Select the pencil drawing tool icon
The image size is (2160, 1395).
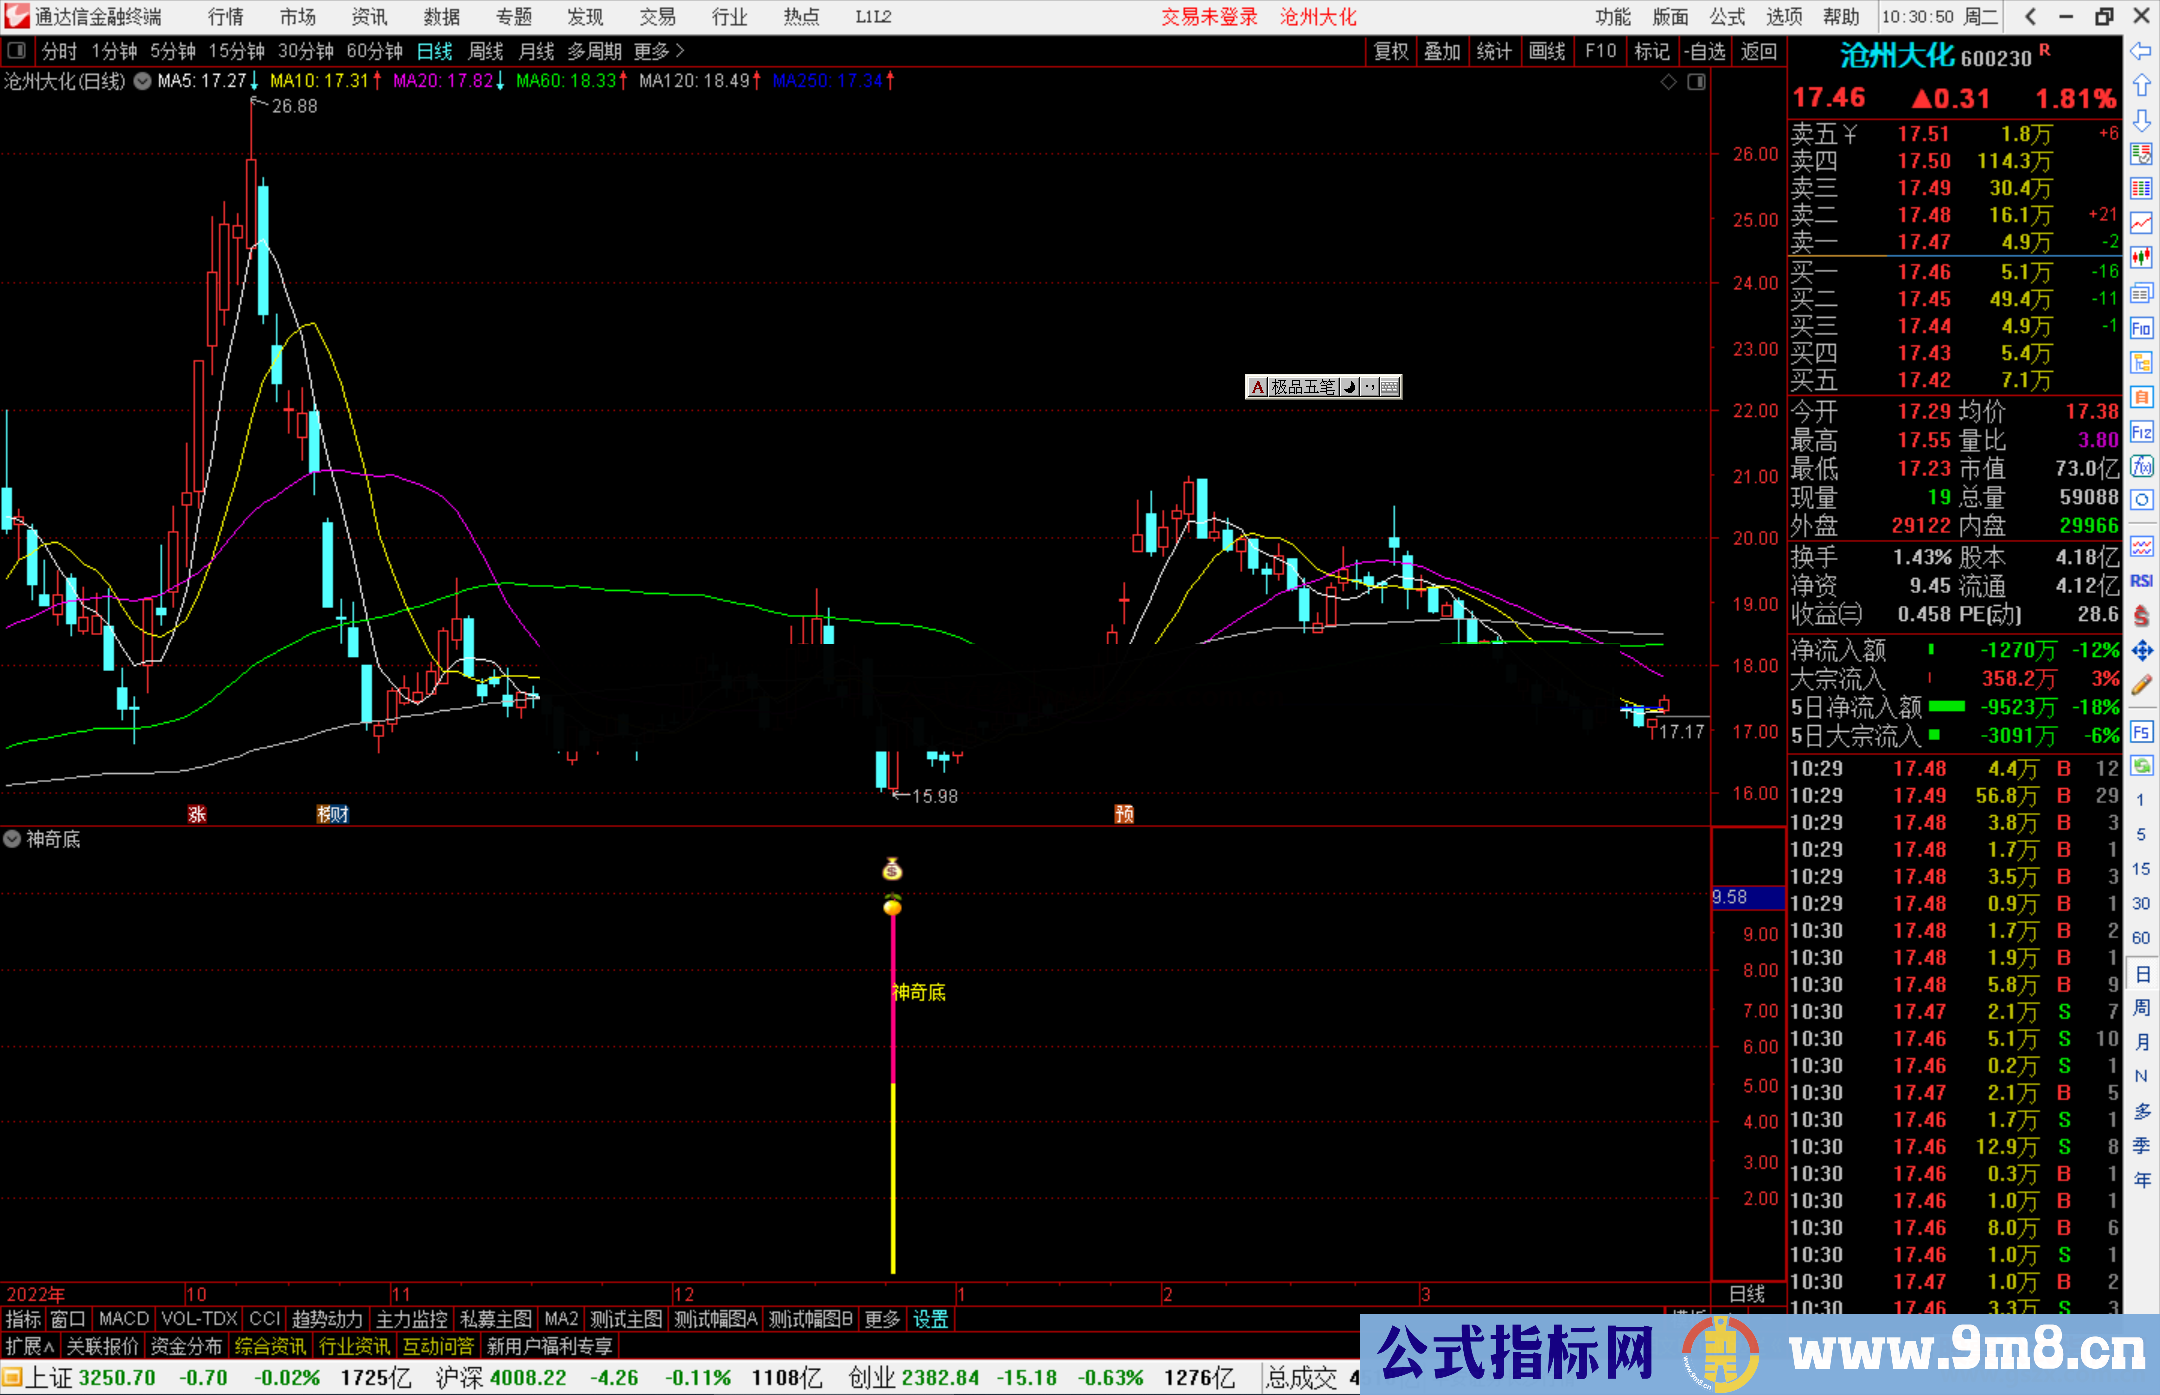[x=2141, y=685]
